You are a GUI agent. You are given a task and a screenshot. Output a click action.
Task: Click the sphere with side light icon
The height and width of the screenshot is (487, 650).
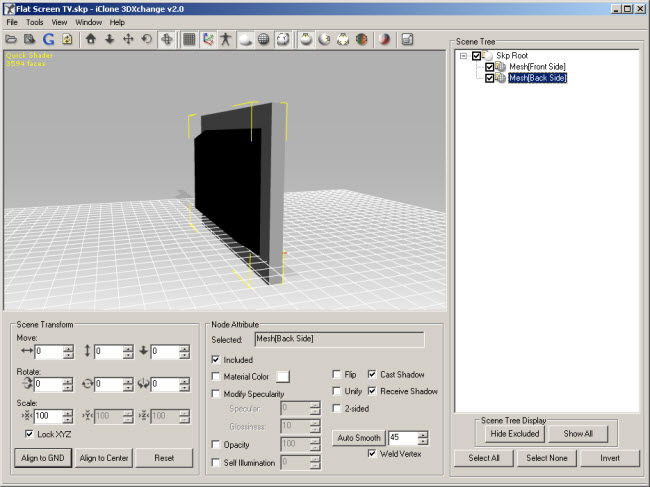(x=324, y=39)
